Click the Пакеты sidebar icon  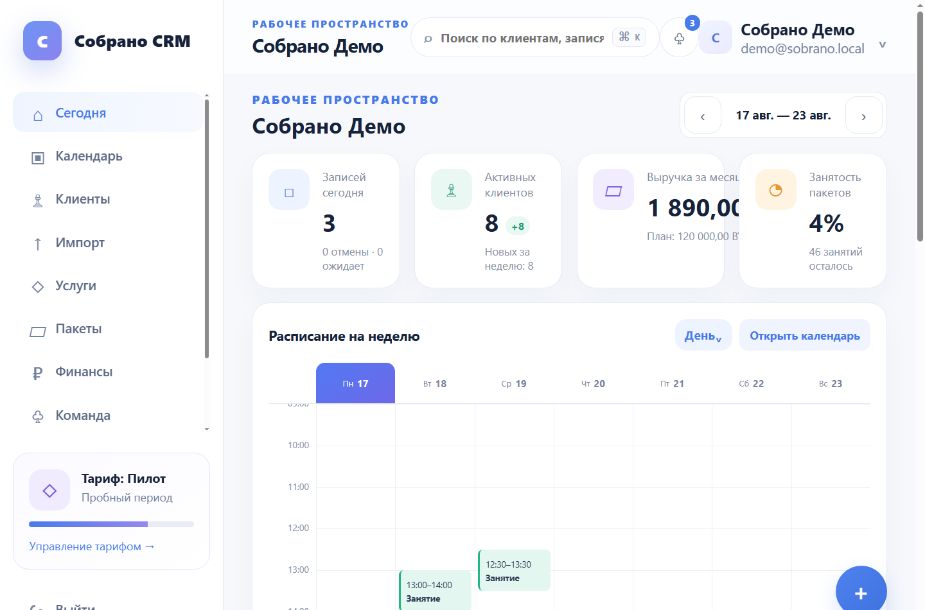pyautogui.click(x=37, y=332)
